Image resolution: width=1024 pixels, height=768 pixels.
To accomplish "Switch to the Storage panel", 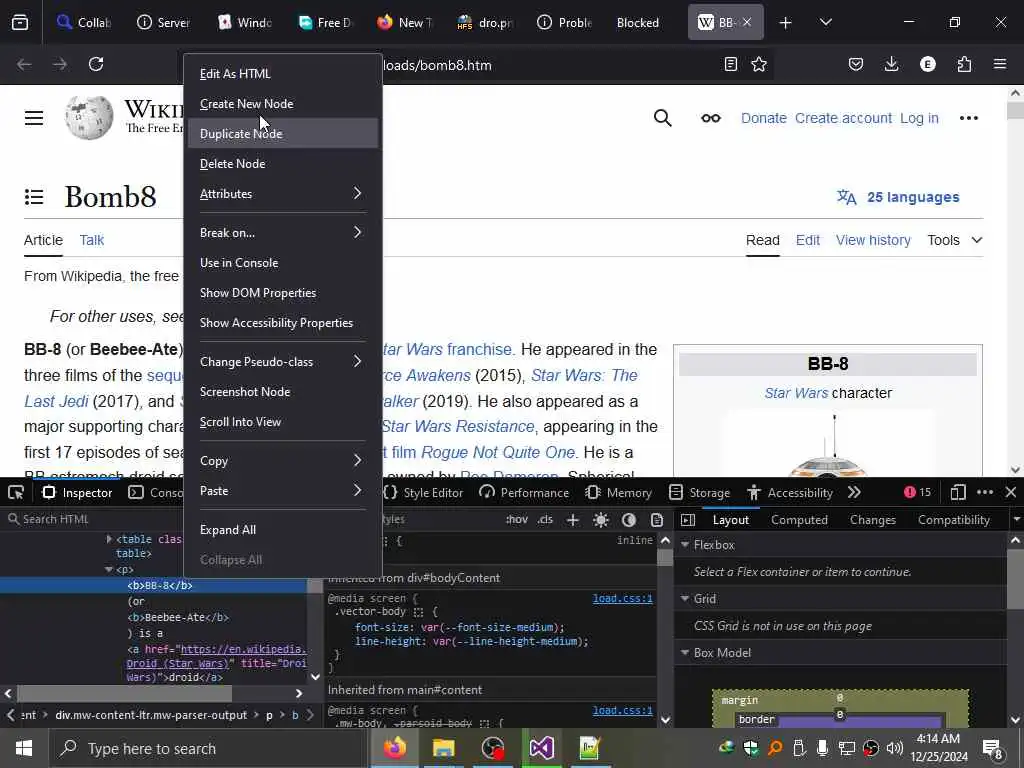I will click(699, 492).
